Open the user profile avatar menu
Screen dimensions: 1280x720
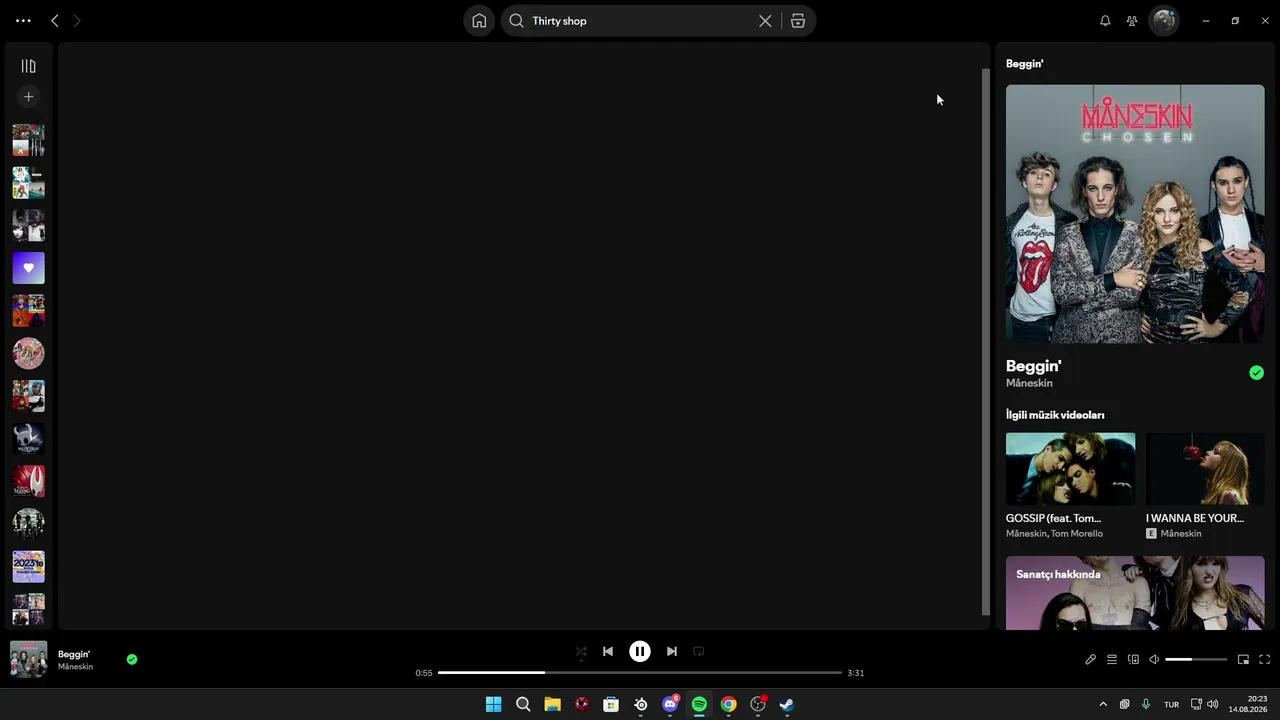[1164, 21]
